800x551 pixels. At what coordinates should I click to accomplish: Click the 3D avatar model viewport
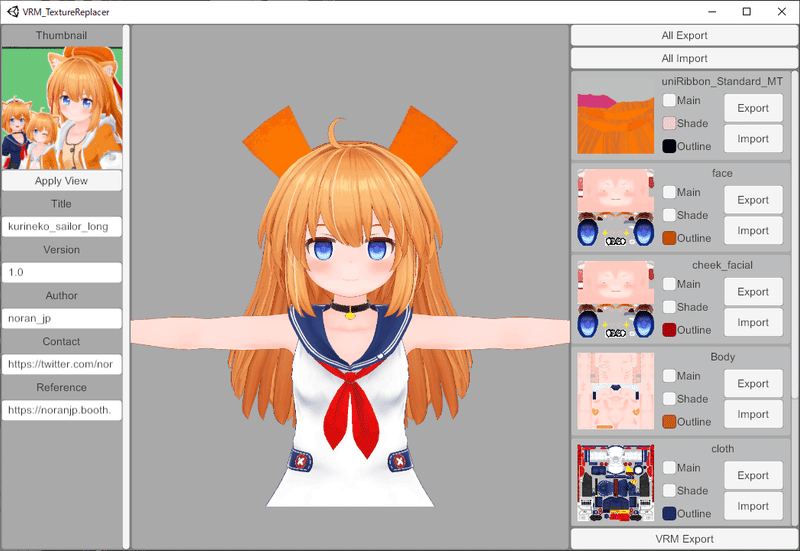point(350,287)
